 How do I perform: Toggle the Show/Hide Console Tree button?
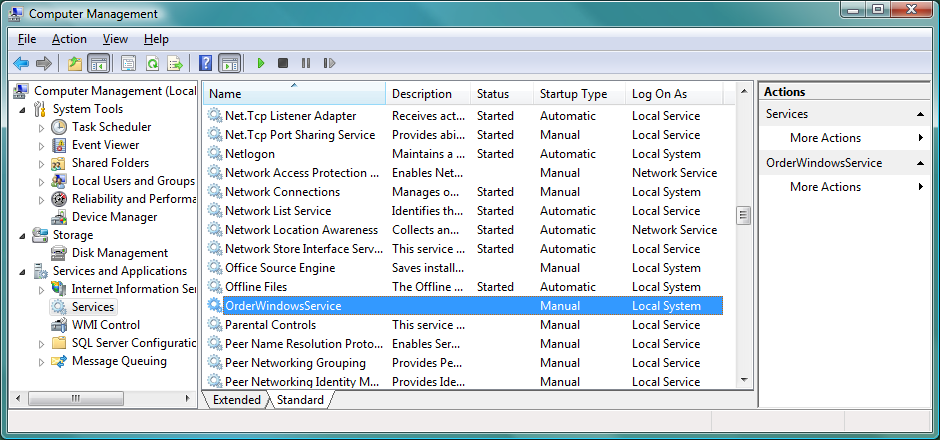98,64
